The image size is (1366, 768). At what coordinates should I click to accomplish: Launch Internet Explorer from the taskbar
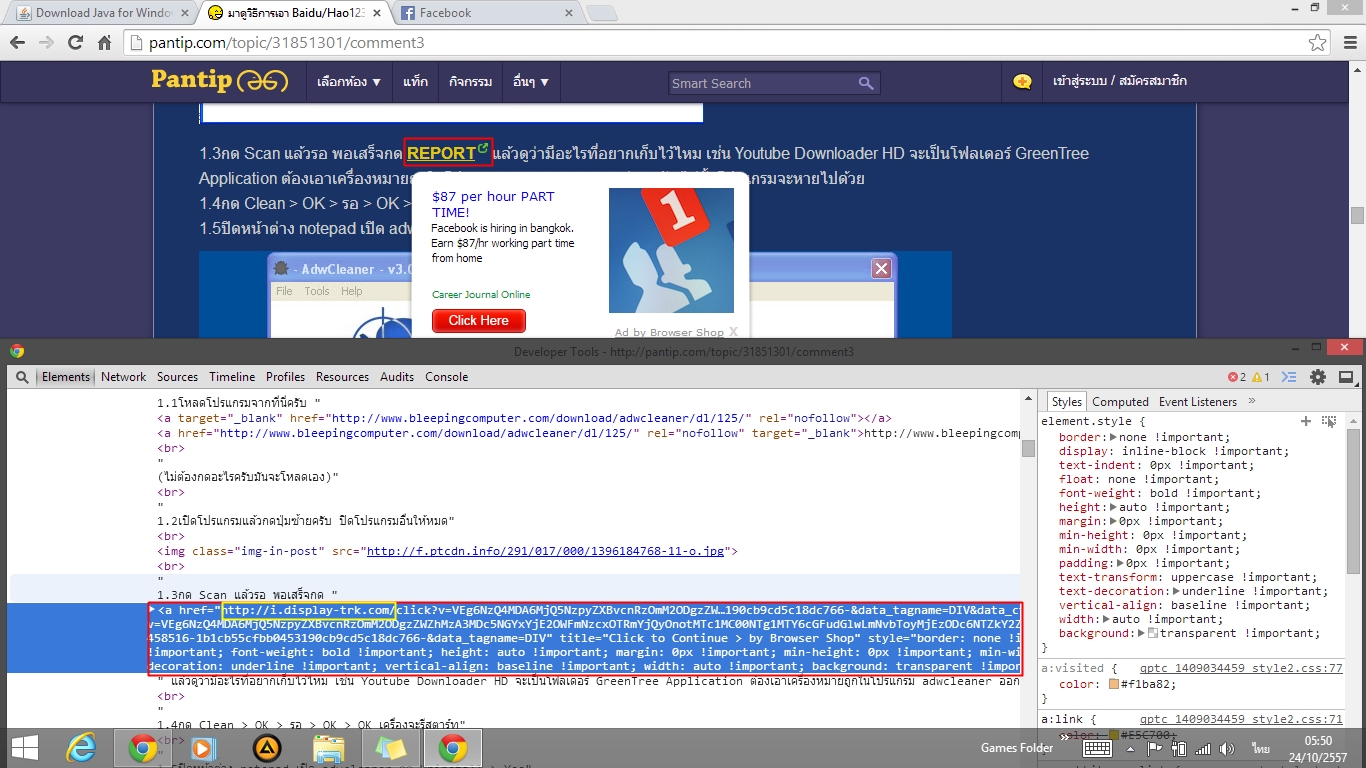pos(80,748)
